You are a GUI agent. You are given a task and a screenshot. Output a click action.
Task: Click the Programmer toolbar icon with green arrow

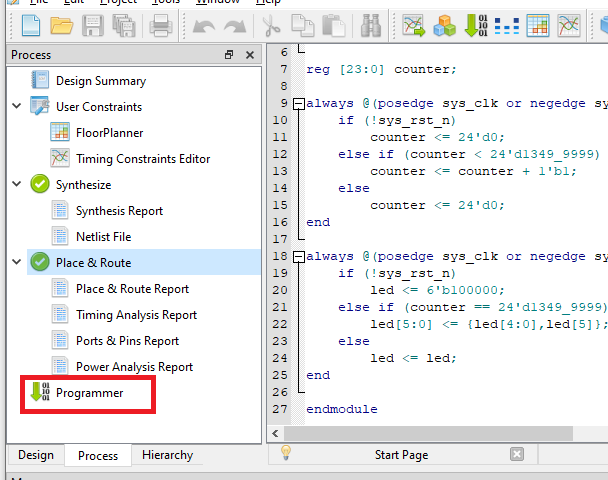477,25
